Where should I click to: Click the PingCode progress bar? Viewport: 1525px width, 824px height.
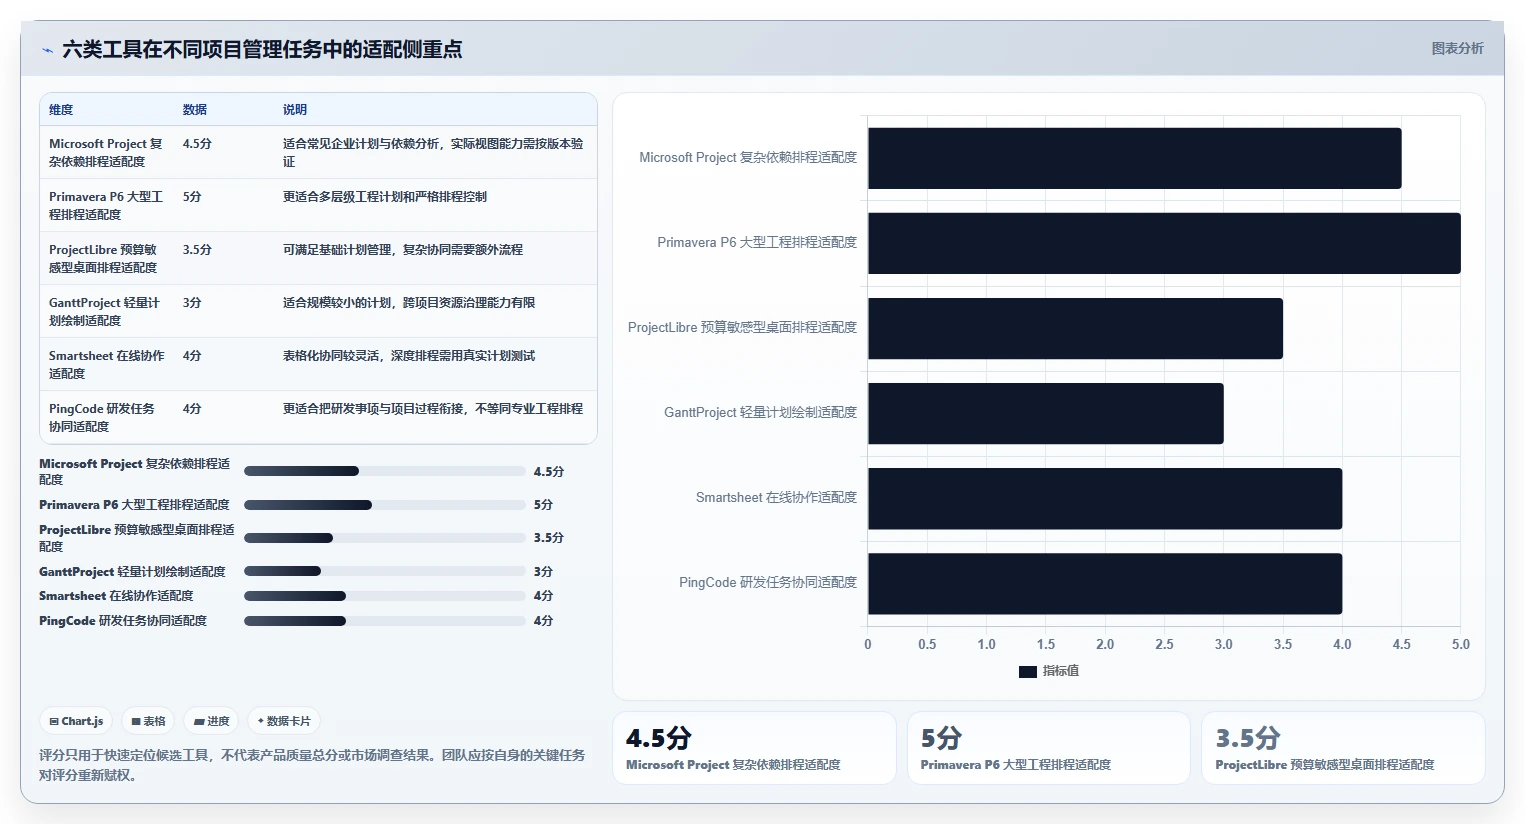[x=385, y=621]
